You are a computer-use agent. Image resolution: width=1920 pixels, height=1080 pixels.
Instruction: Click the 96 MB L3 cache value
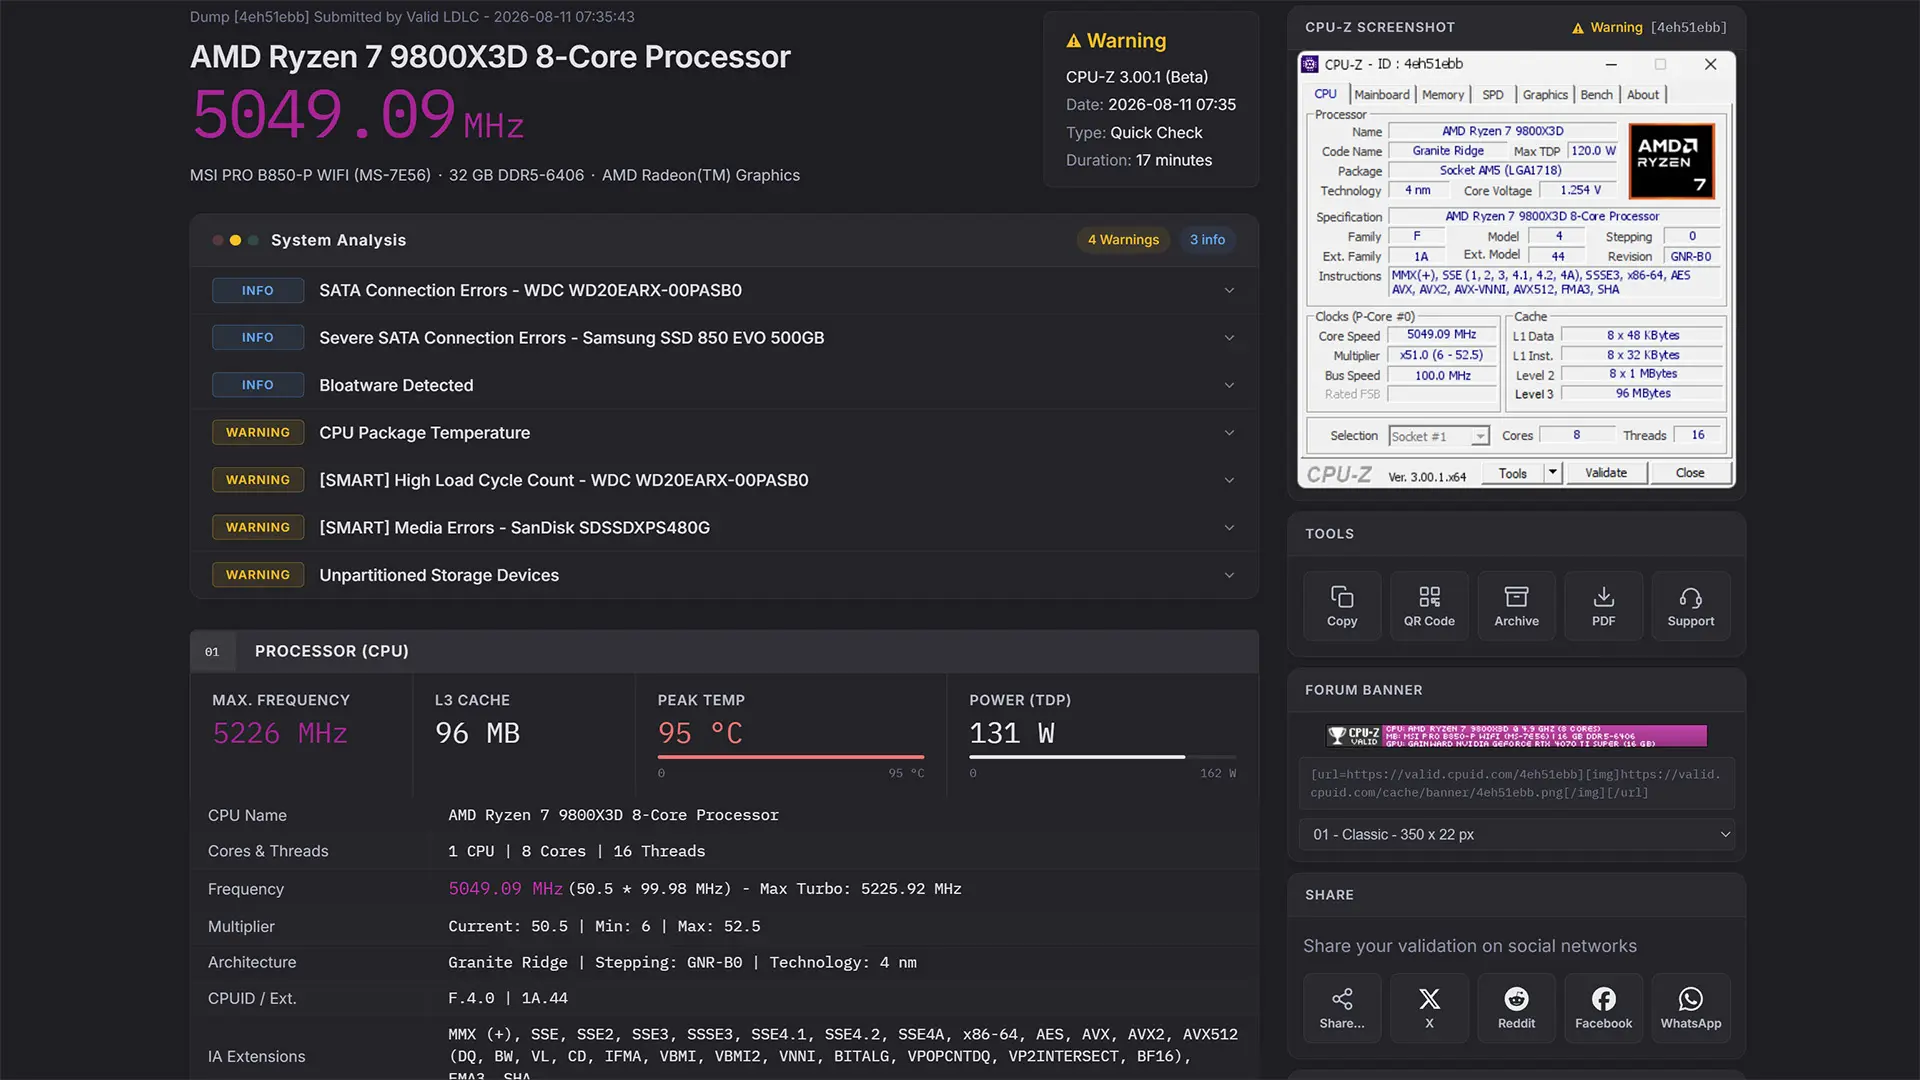[x=477, y=734]
